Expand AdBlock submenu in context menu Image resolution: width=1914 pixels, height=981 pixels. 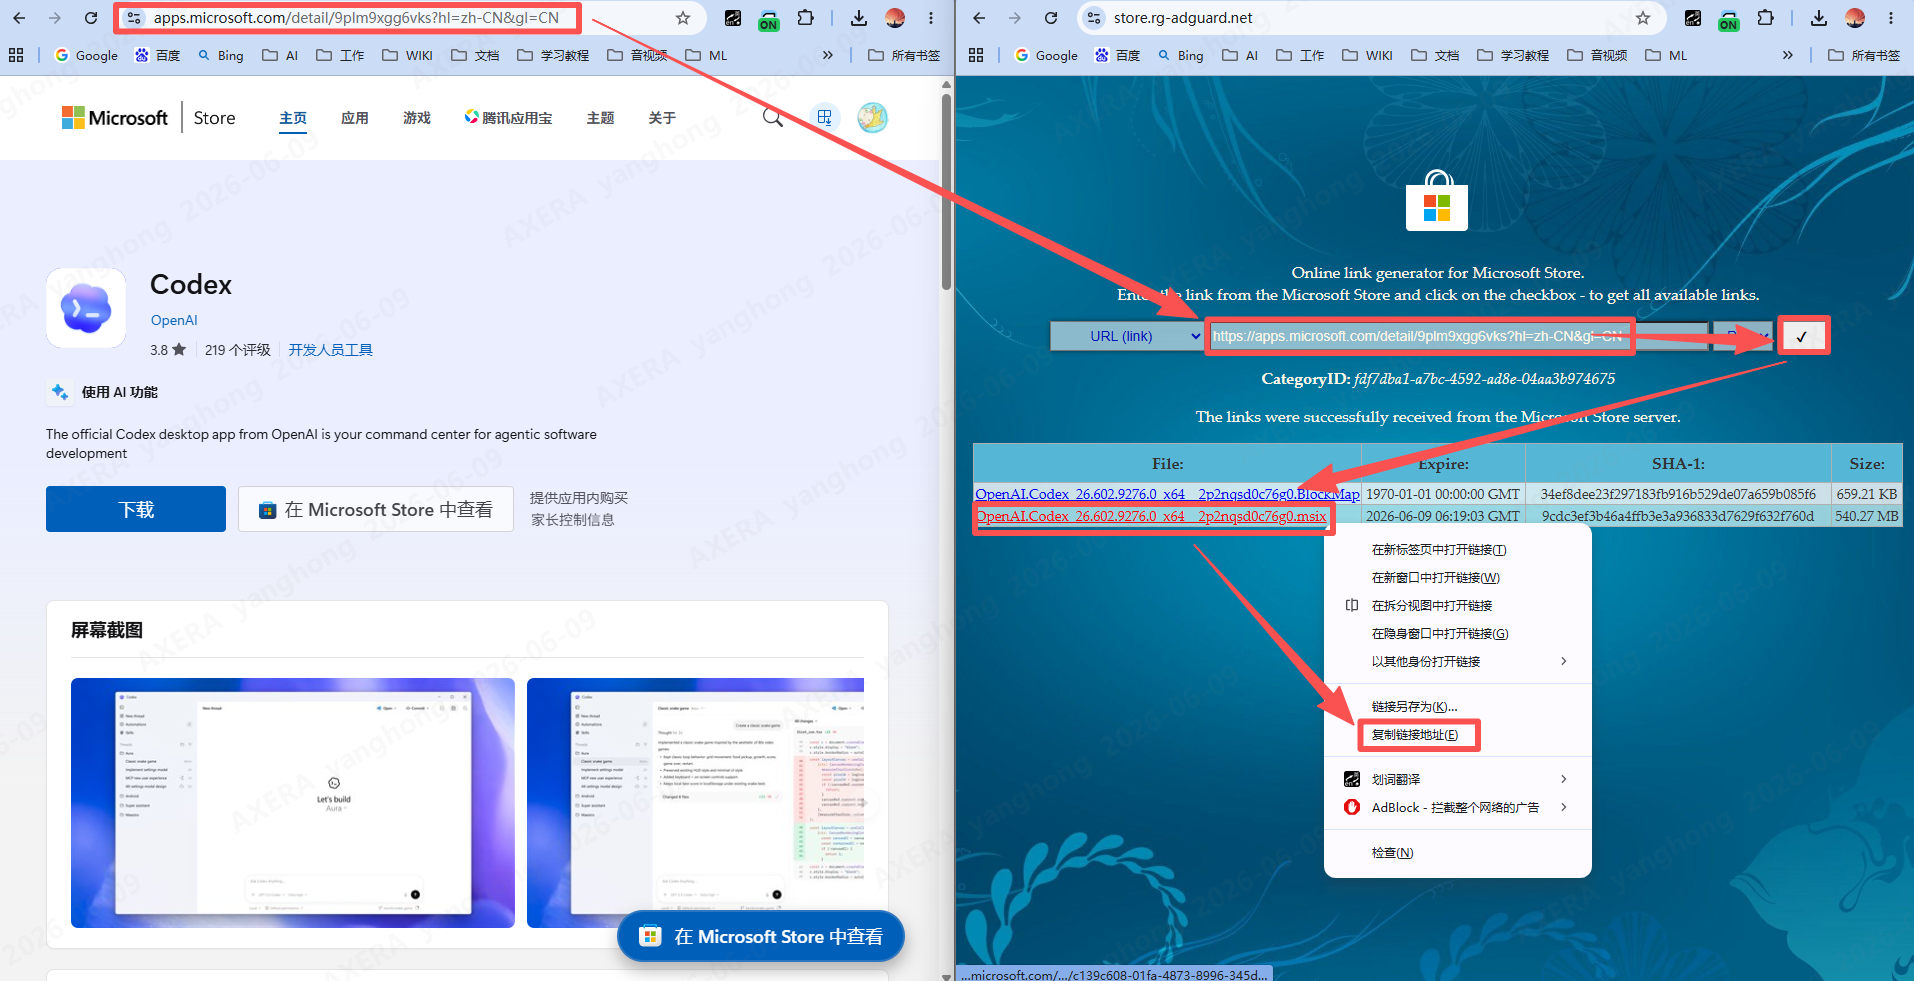click(x=1458, y=807)
